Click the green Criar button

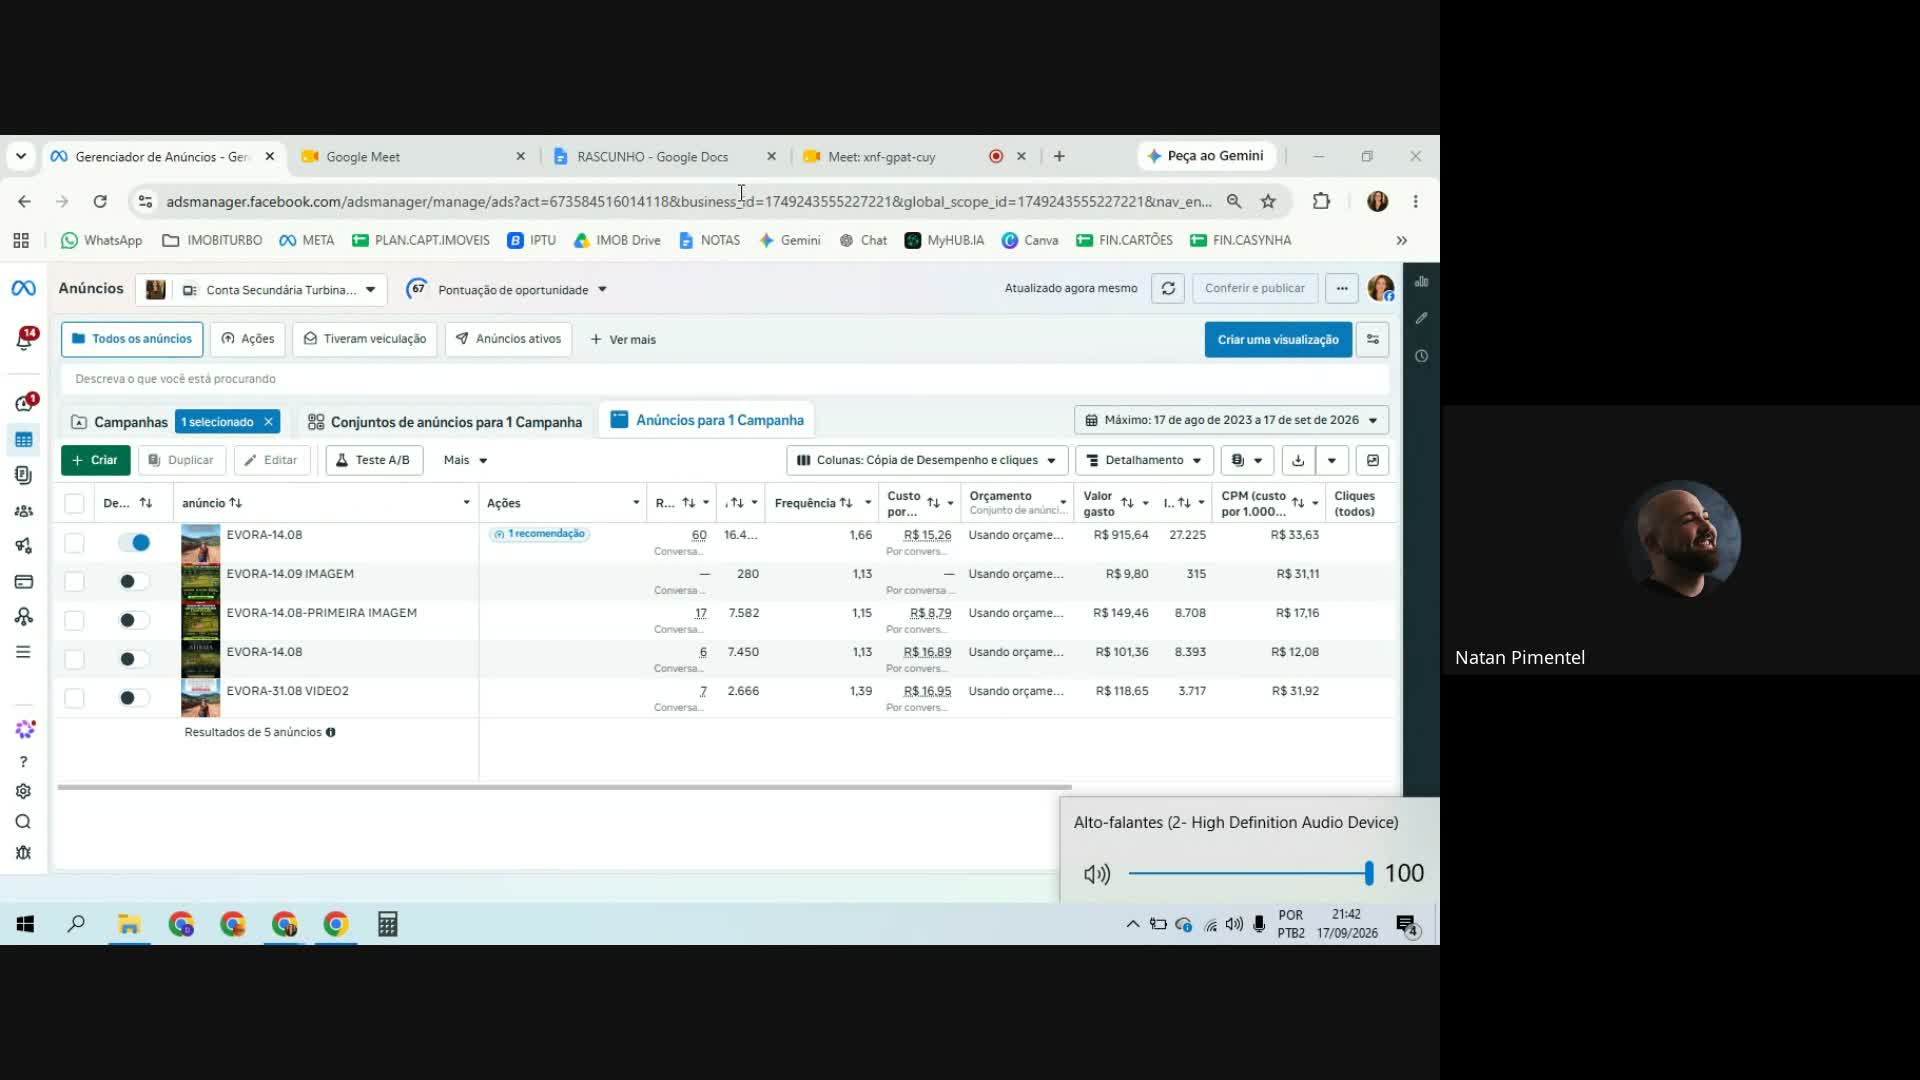click(x=95, y=460)
